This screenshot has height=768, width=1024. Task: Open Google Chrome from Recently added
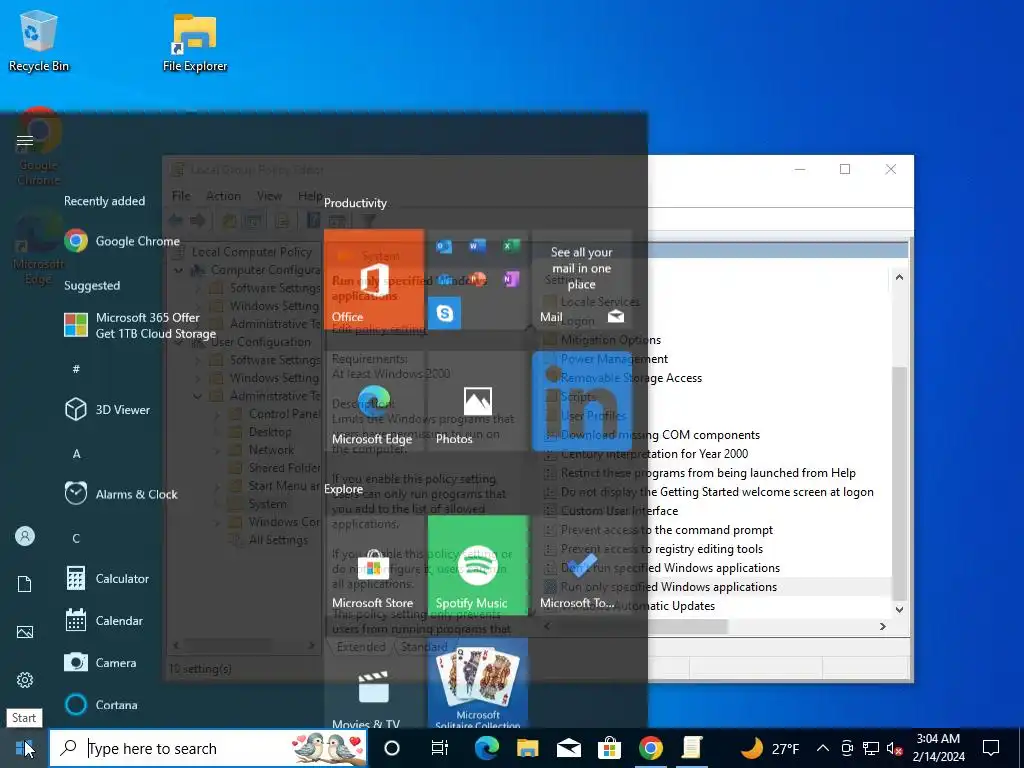pos(122,241)
